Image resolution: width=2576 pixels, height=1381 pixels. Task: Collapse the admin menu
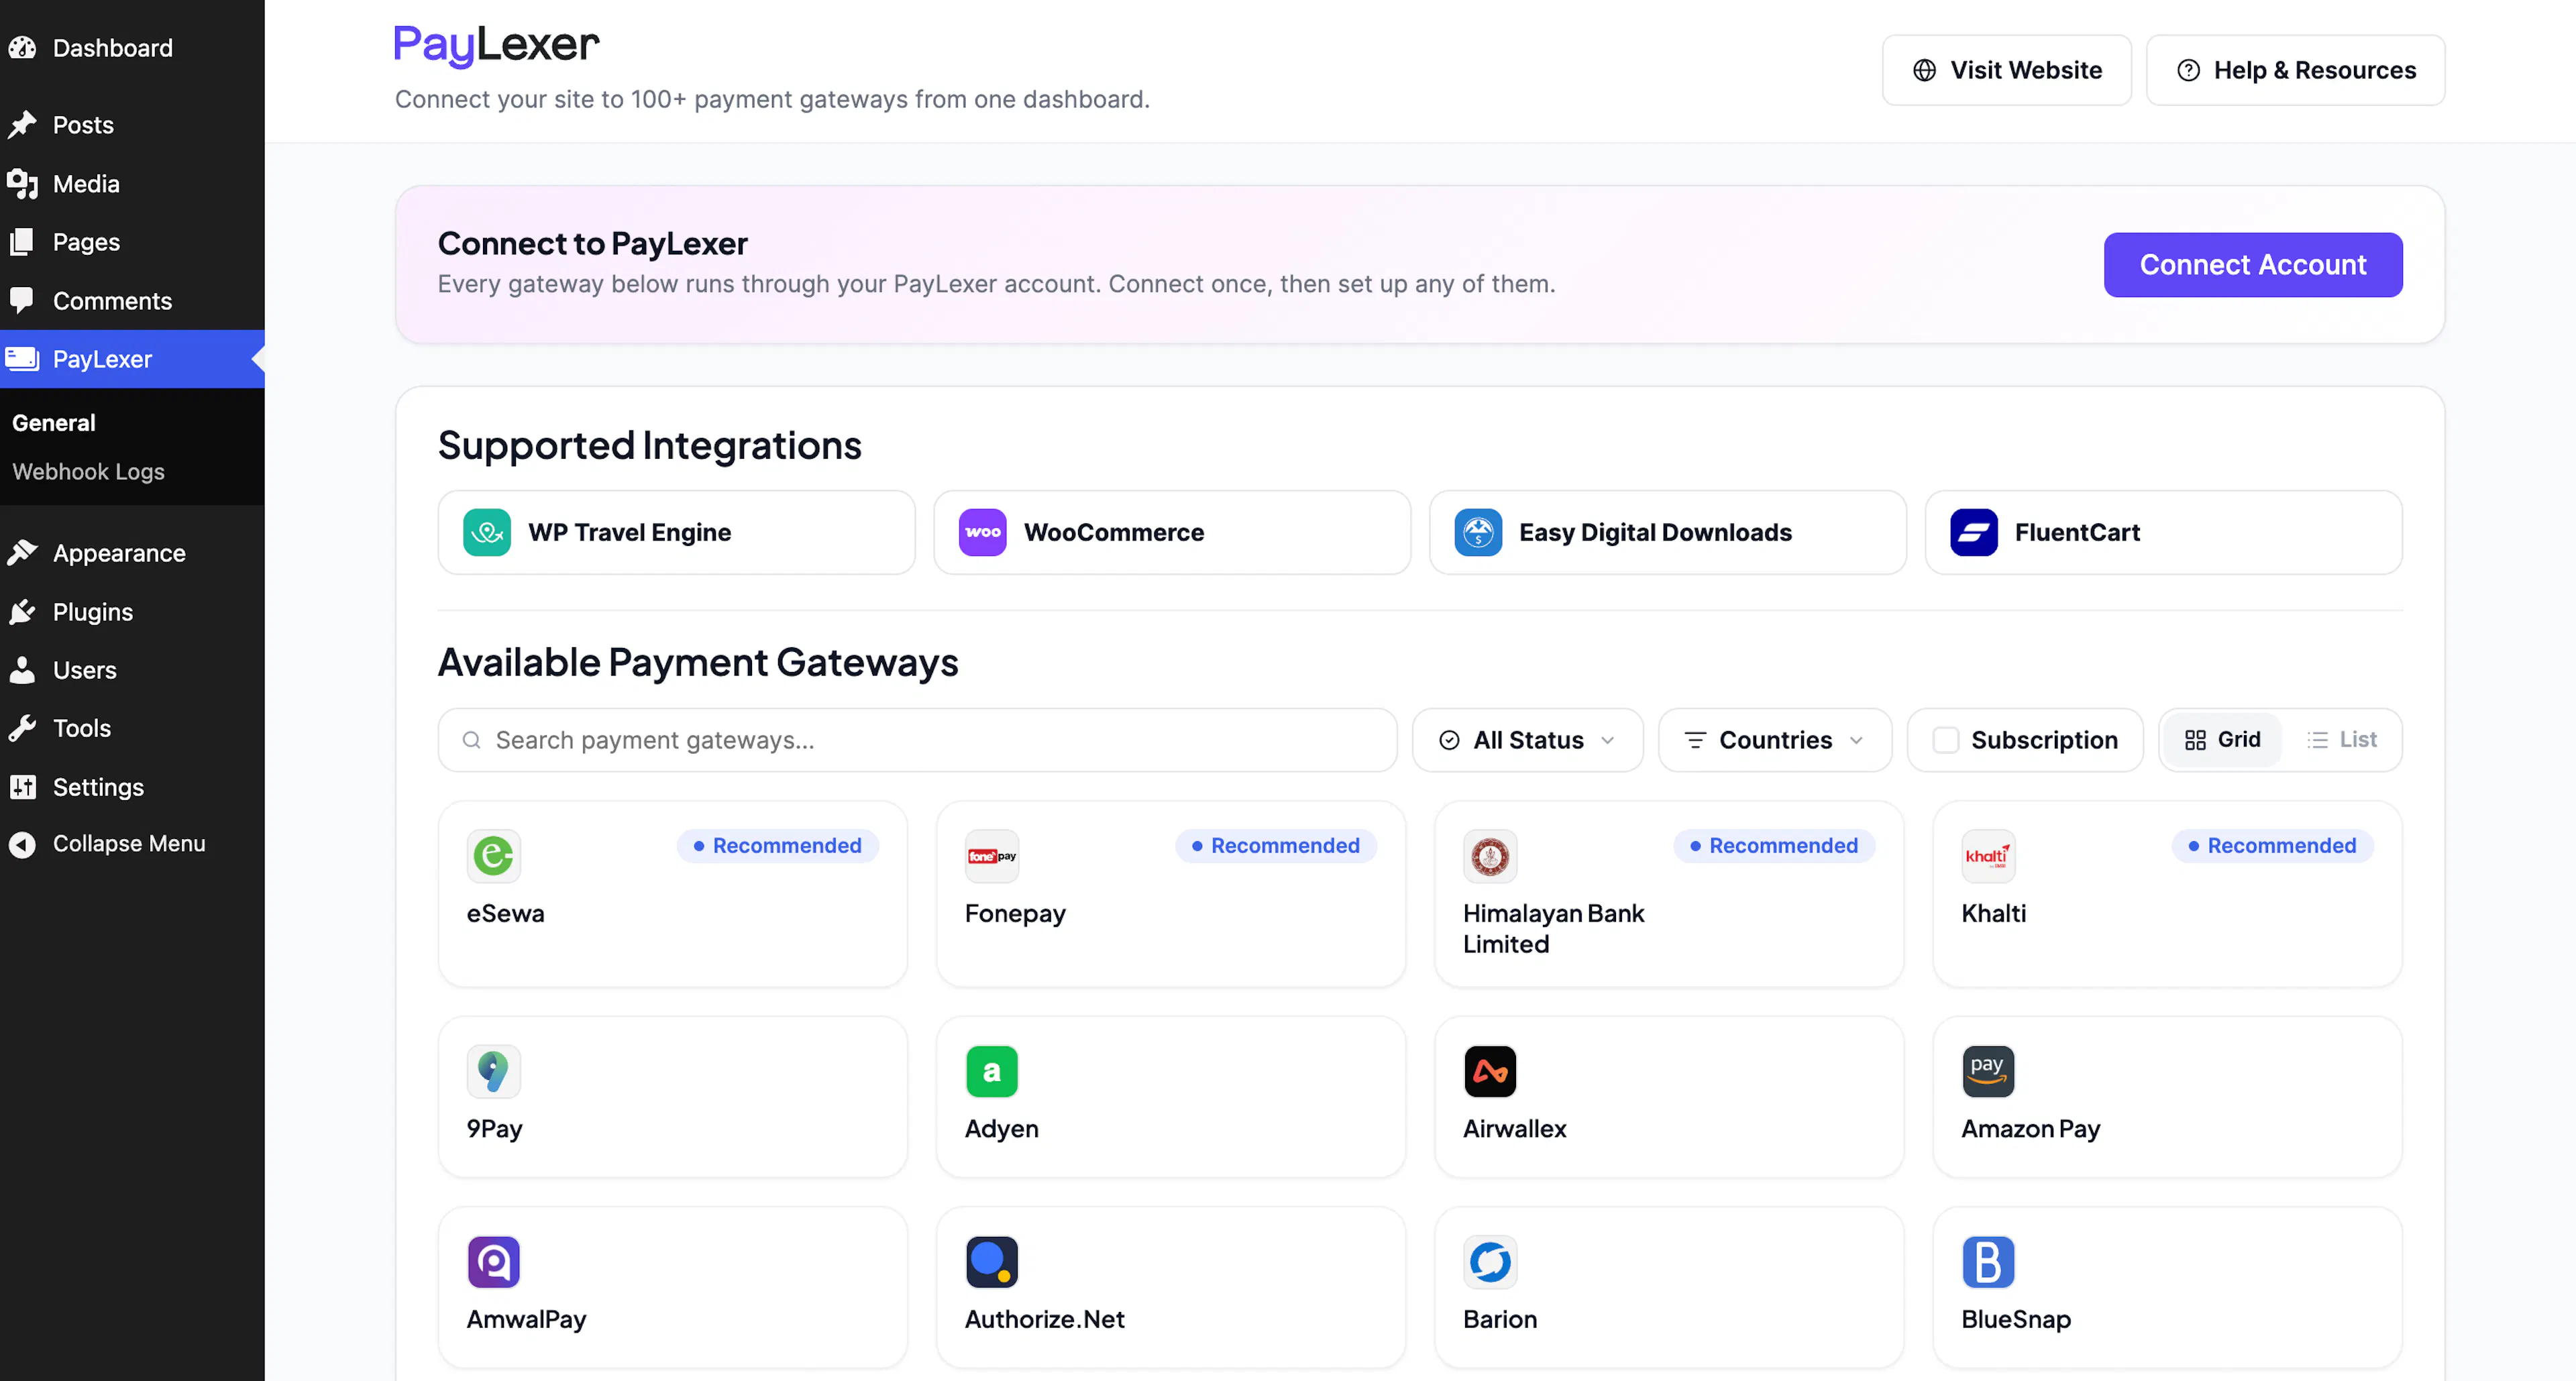tap(132, 844)
